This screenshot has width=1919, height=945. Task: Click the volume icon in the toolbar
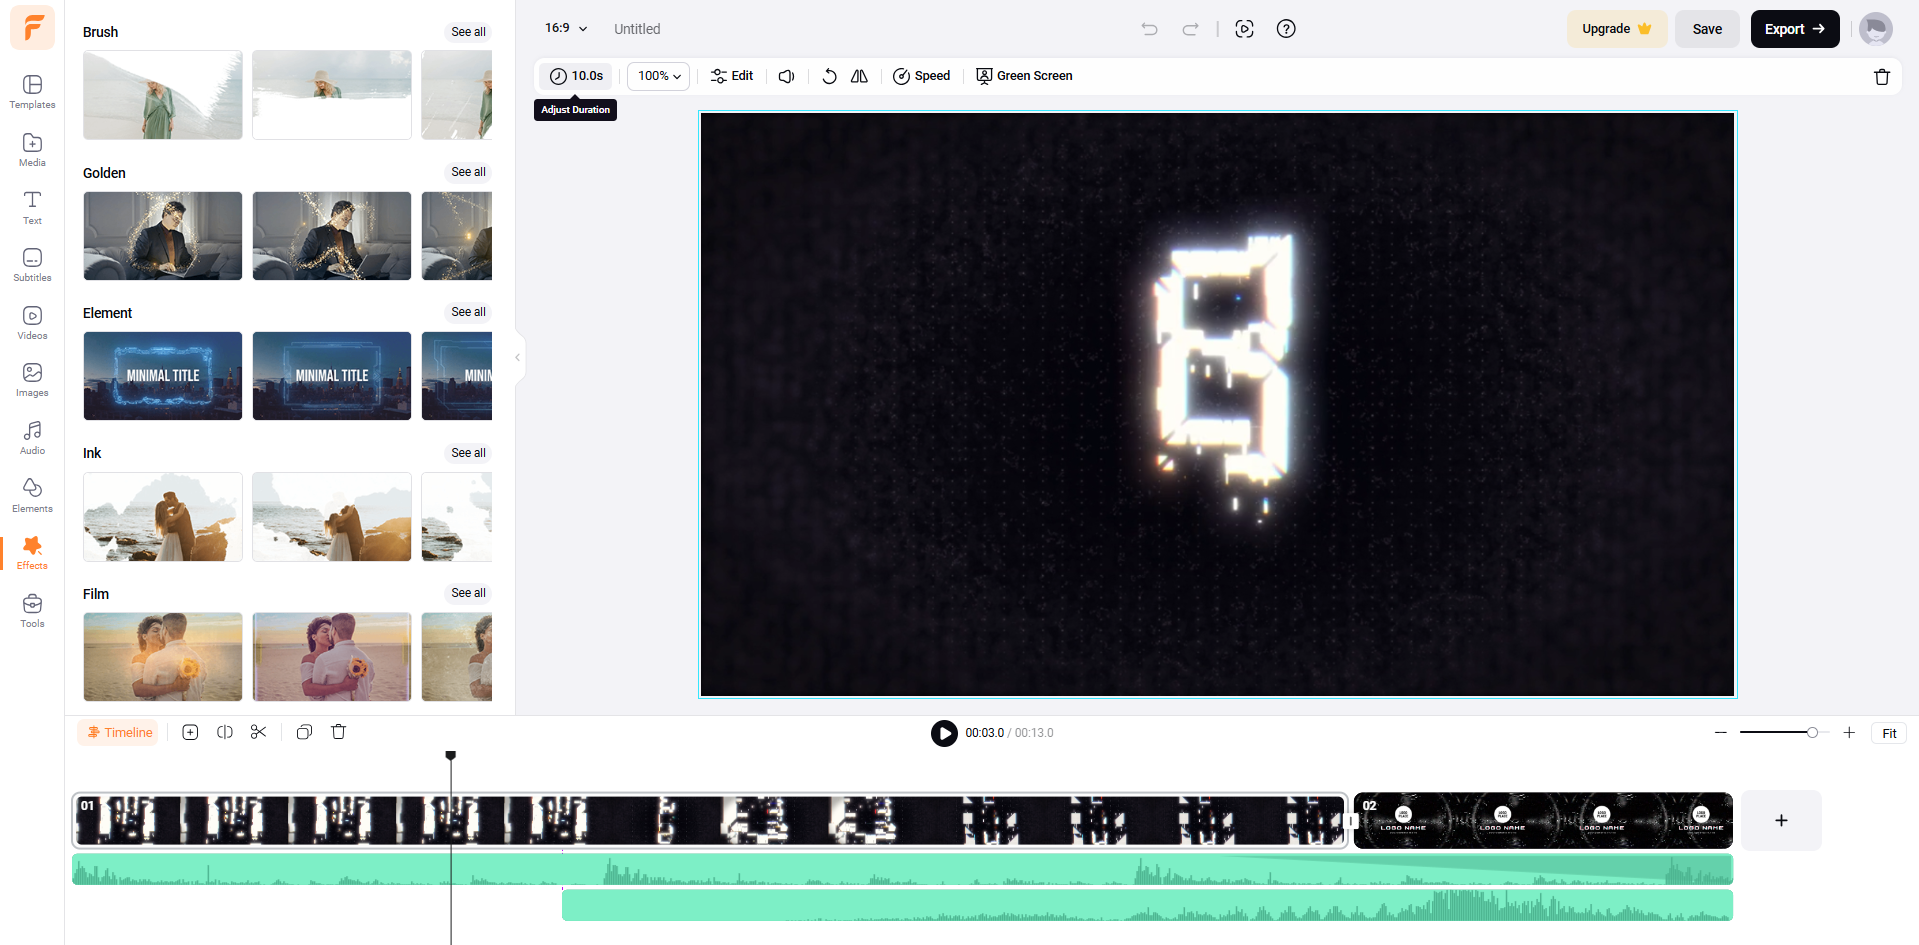(786, 75)
